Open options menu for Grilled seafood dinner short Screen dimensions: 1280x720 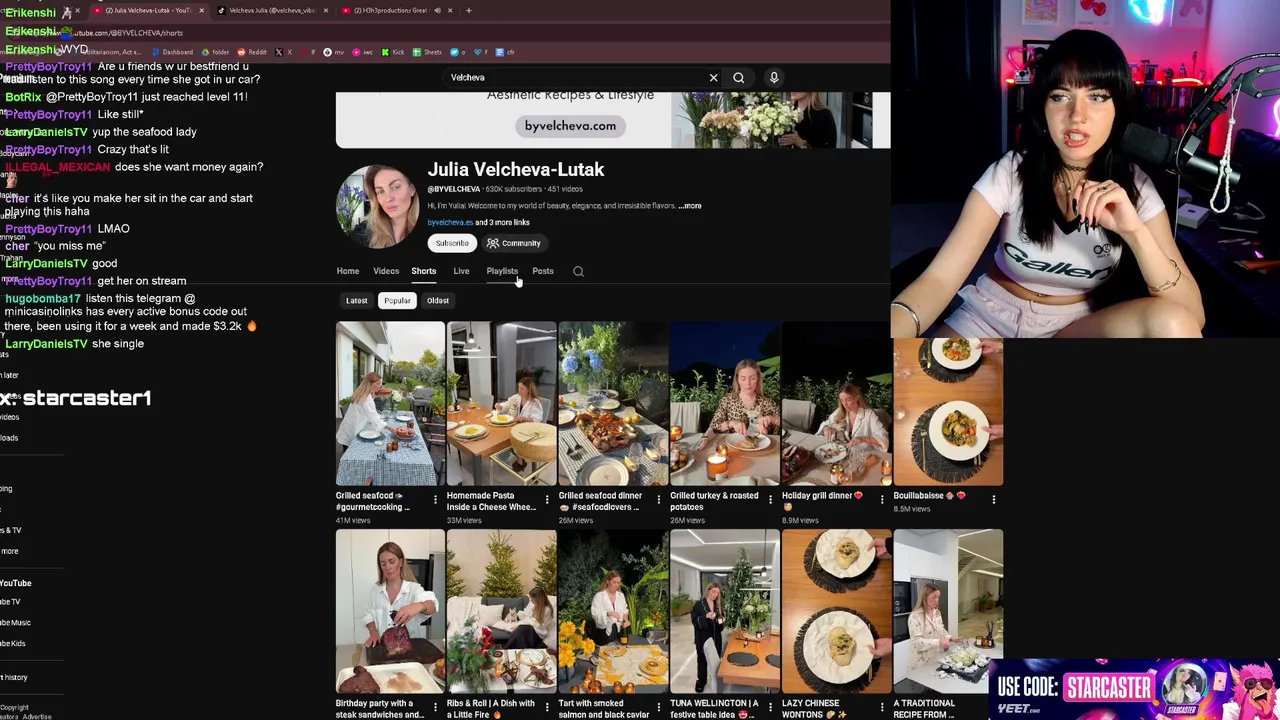[x=658, y=500]
